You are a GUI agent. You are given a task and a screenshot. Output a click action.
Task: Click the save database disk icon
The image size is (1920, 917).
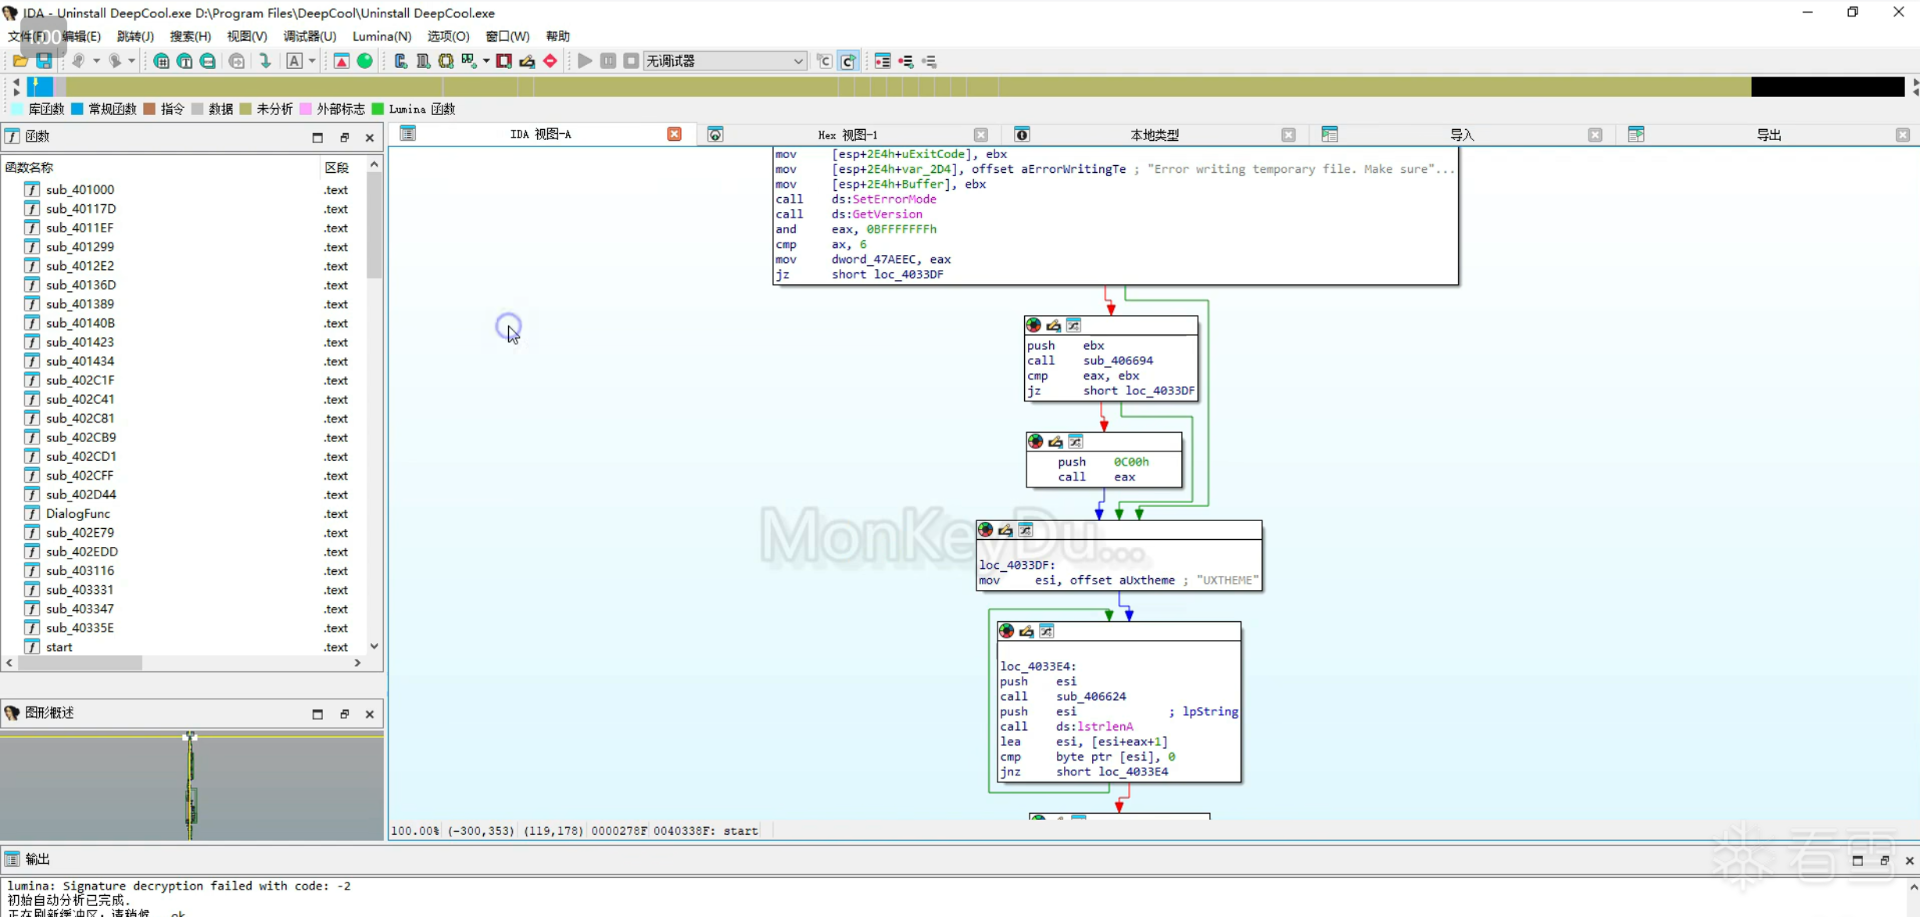tap(44, 61)
